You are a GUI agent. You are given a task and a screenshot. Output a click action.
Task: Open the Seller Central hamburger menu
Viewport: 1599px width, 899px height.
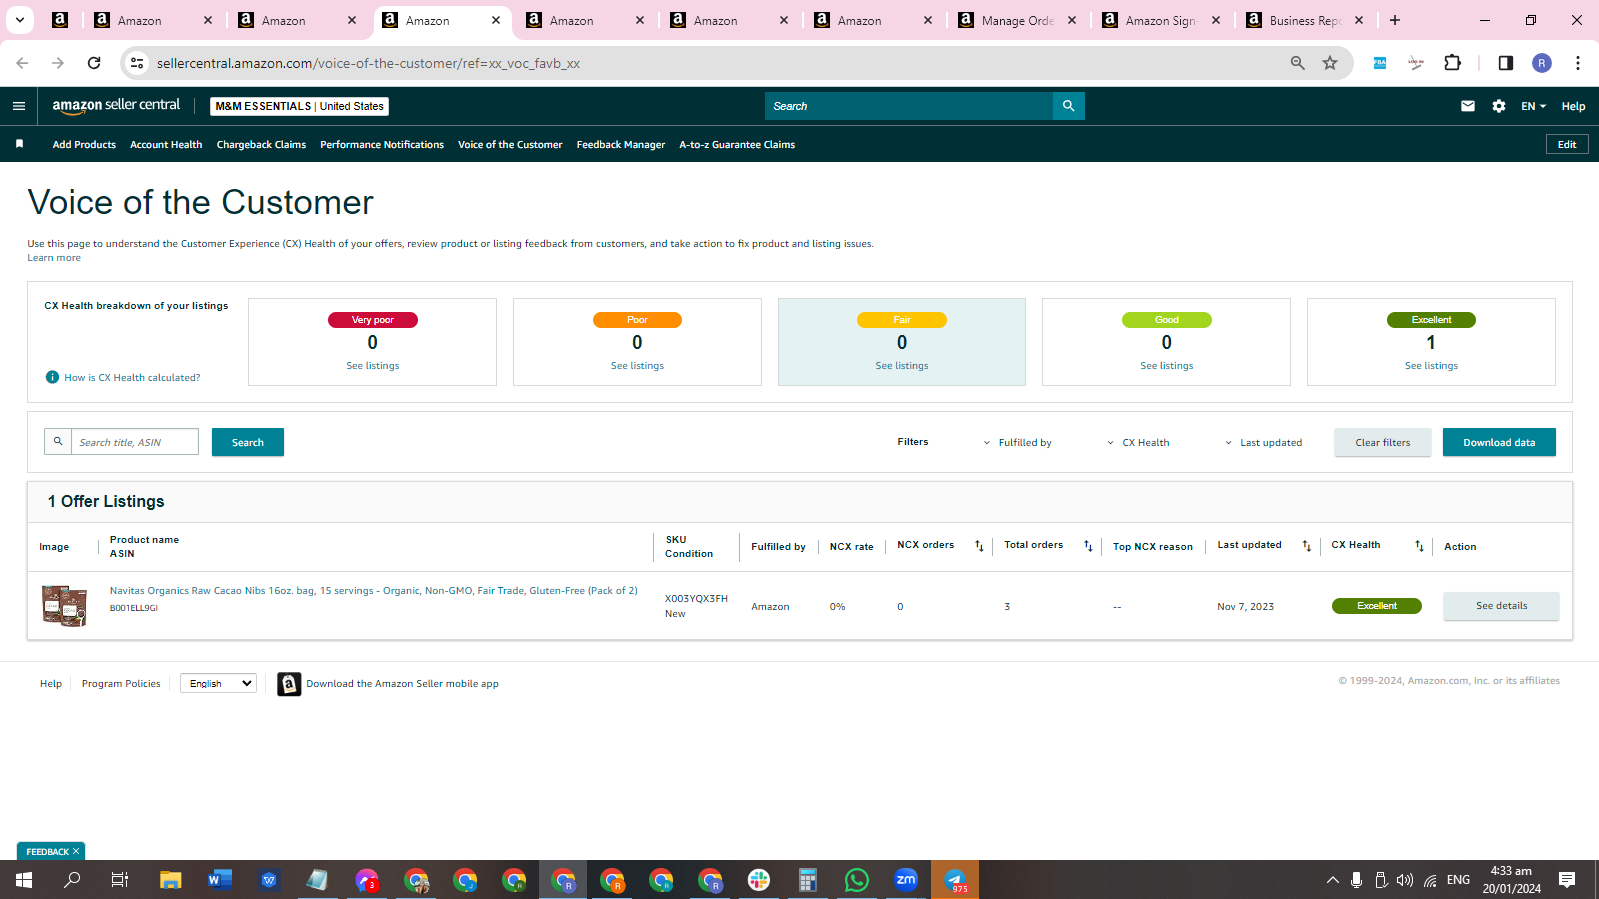coord(19,106)
